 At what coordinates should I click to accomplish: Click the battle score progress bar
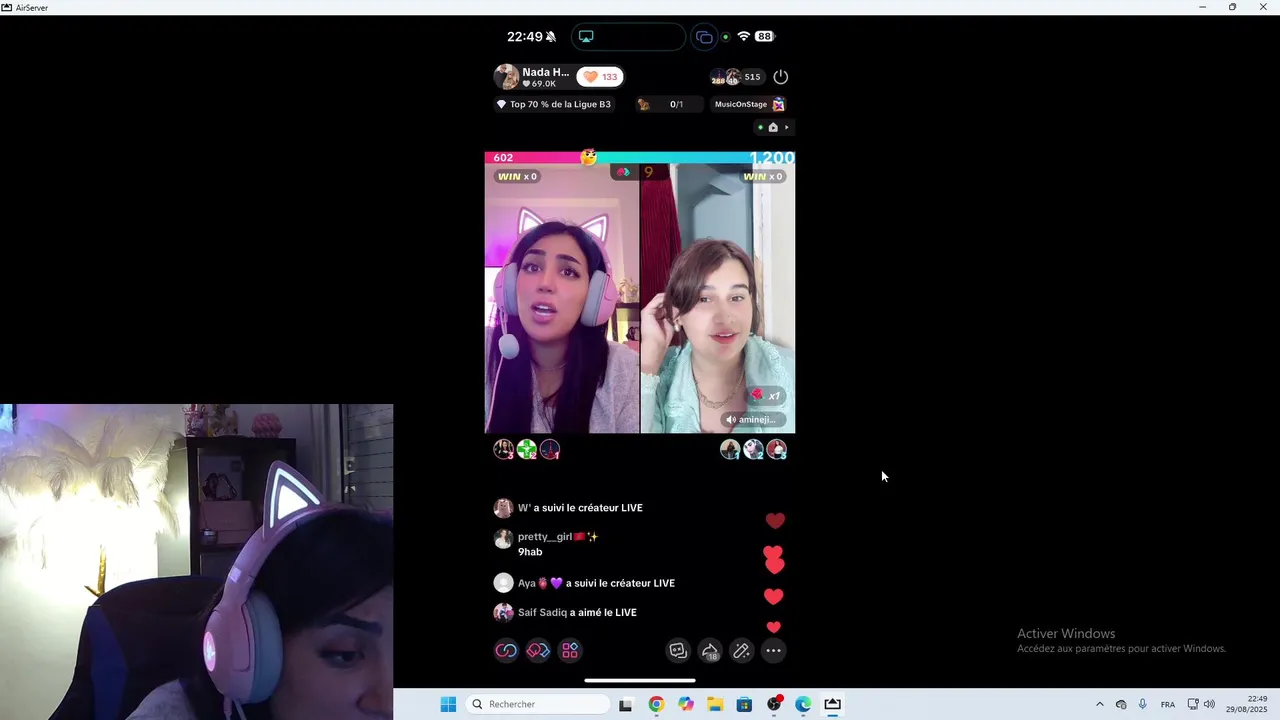coord(640,158)
